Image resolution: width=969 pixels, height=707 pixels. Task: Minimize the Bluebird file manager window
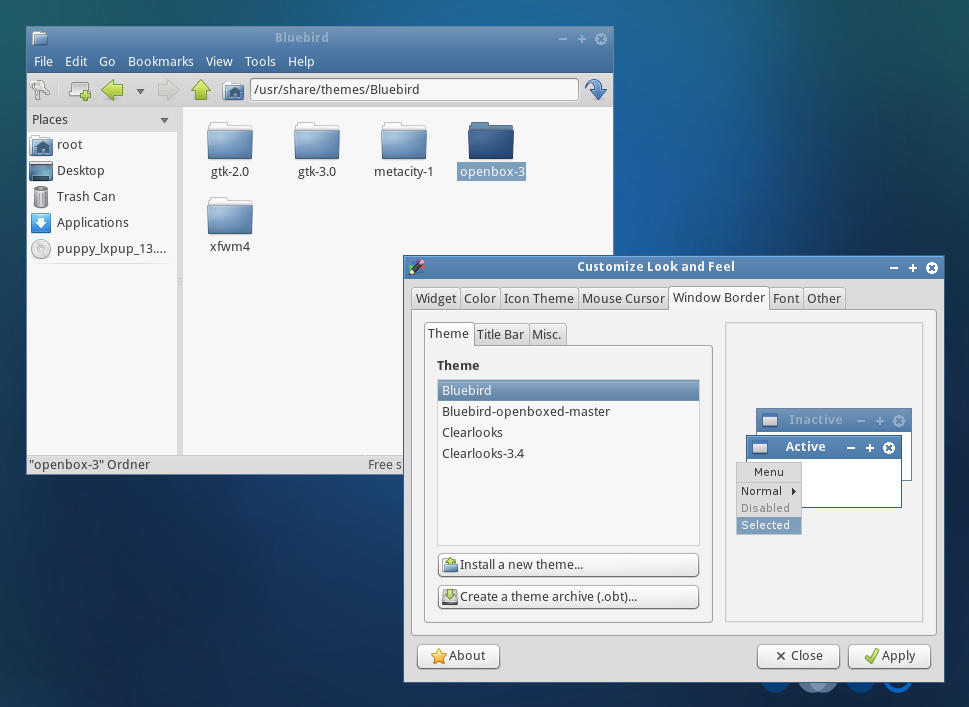click(562, 39)
